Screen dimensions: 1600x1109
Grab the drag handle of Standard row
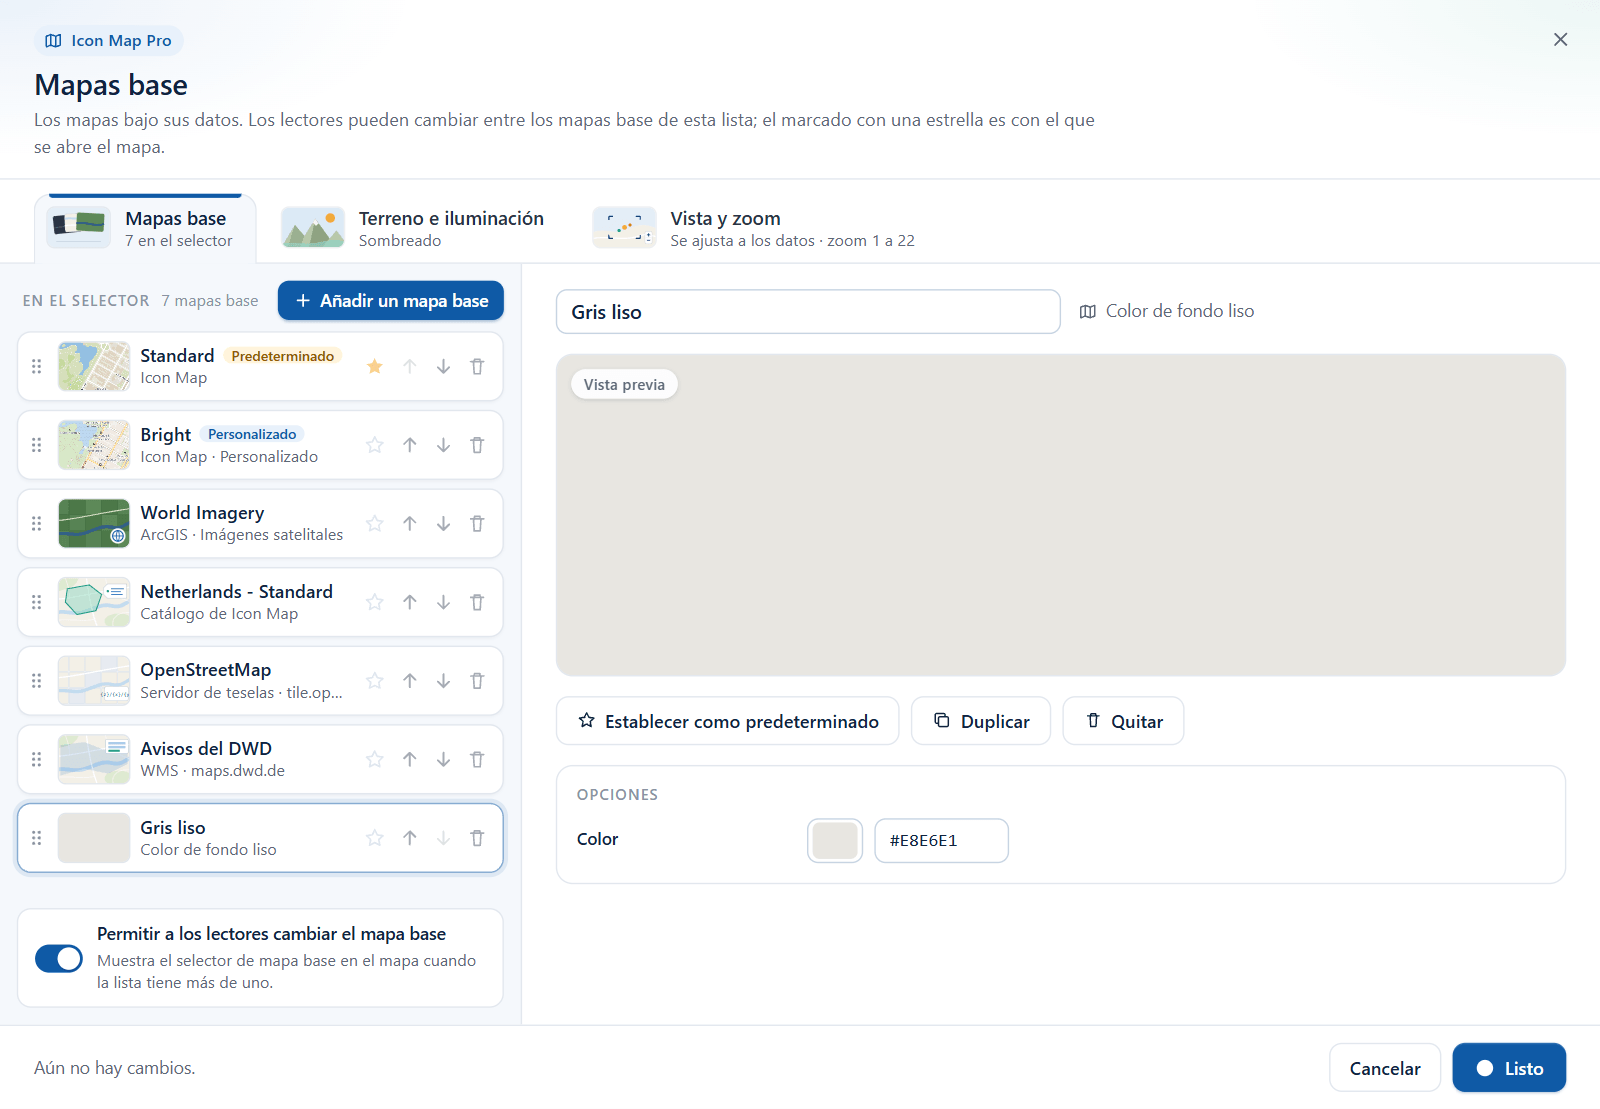point(37,366)
